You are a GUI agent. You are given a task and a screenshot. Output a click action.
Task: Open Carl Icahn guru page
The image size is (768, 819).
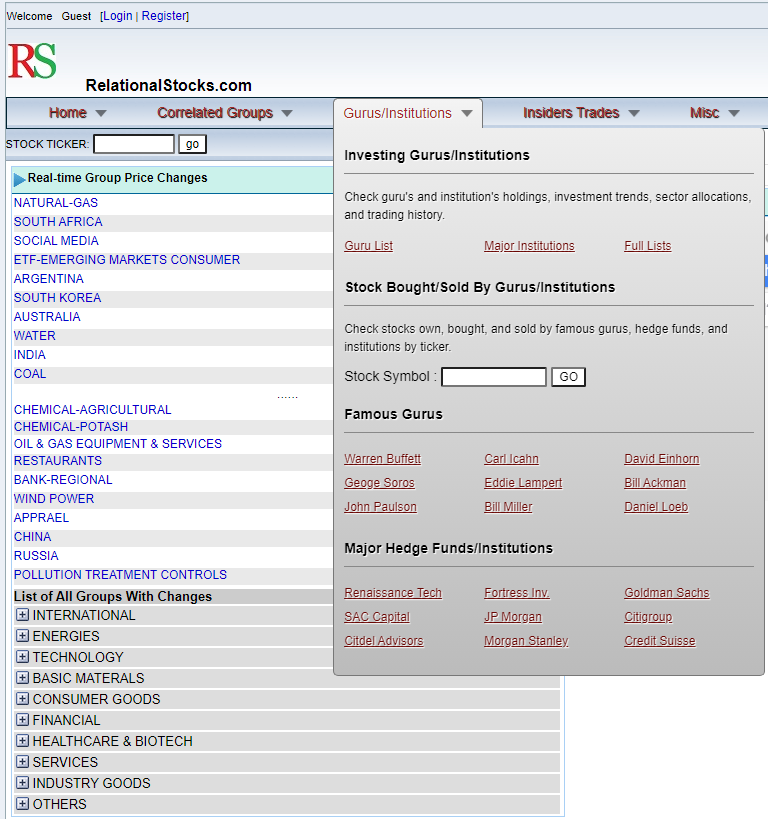511,459
